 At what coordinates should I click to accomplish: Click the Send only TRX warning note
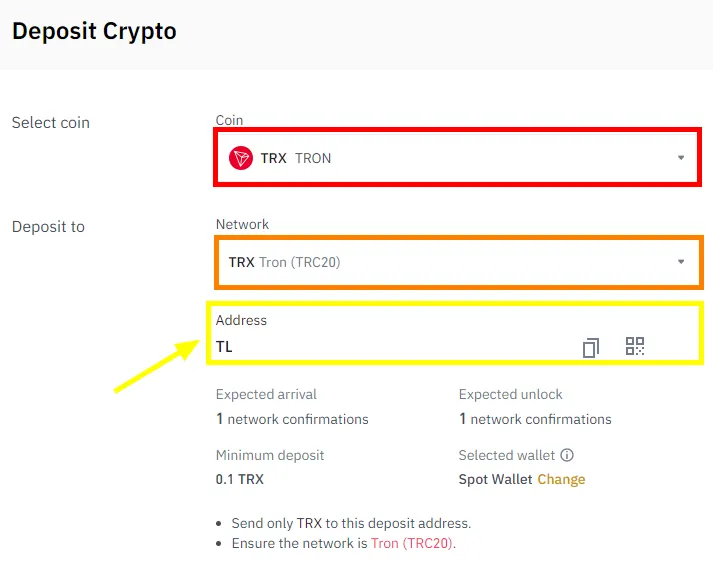coord(350,523)
